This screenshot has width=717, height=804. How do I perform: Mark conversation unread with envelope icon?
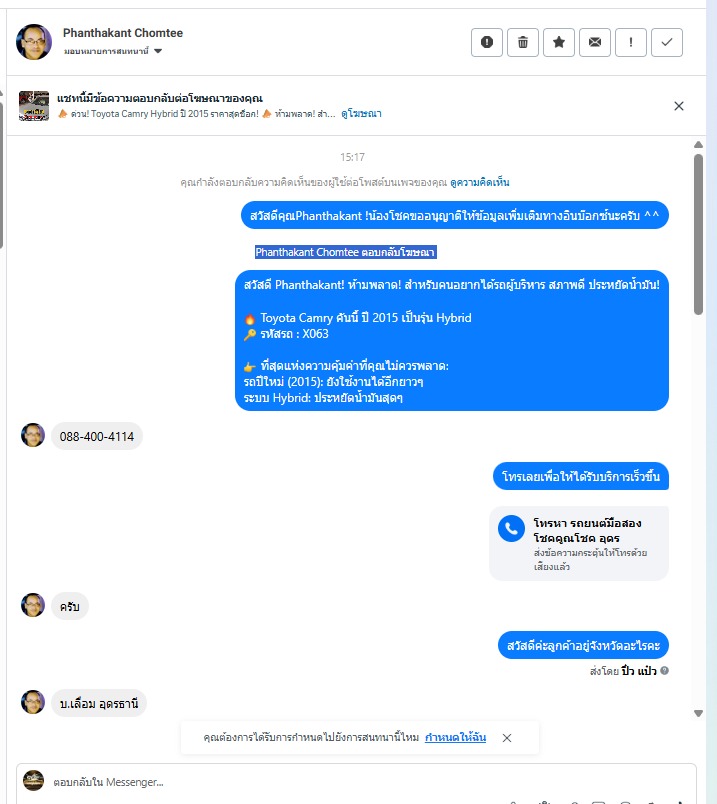(594, 42)
